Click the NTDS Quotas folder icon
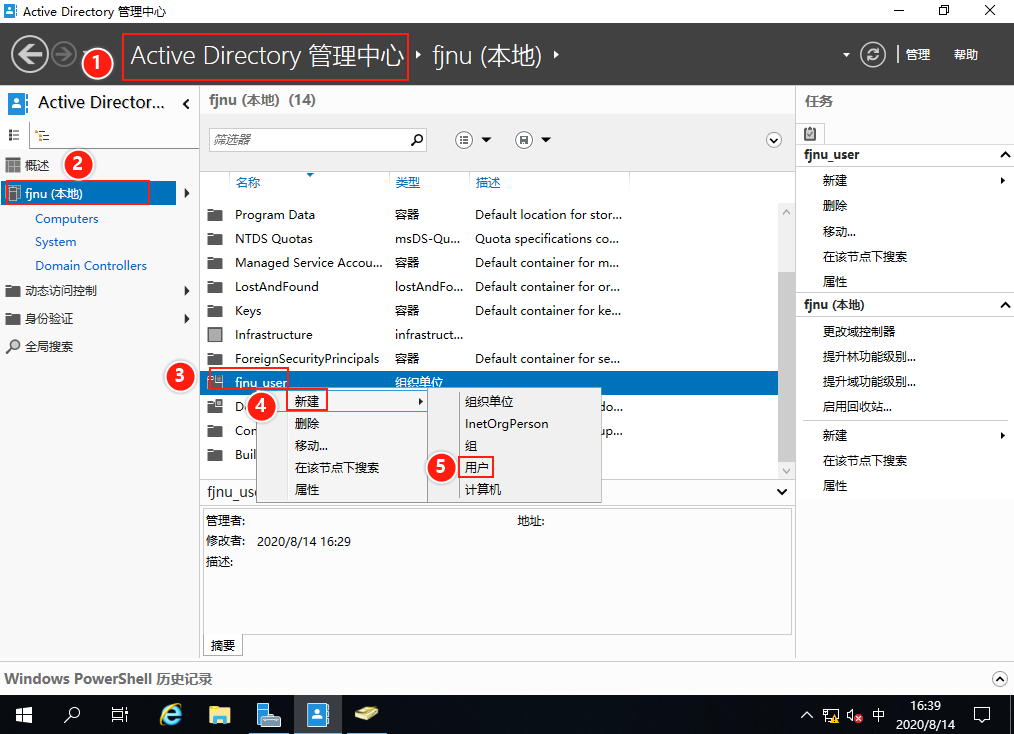 pos(215,239)
